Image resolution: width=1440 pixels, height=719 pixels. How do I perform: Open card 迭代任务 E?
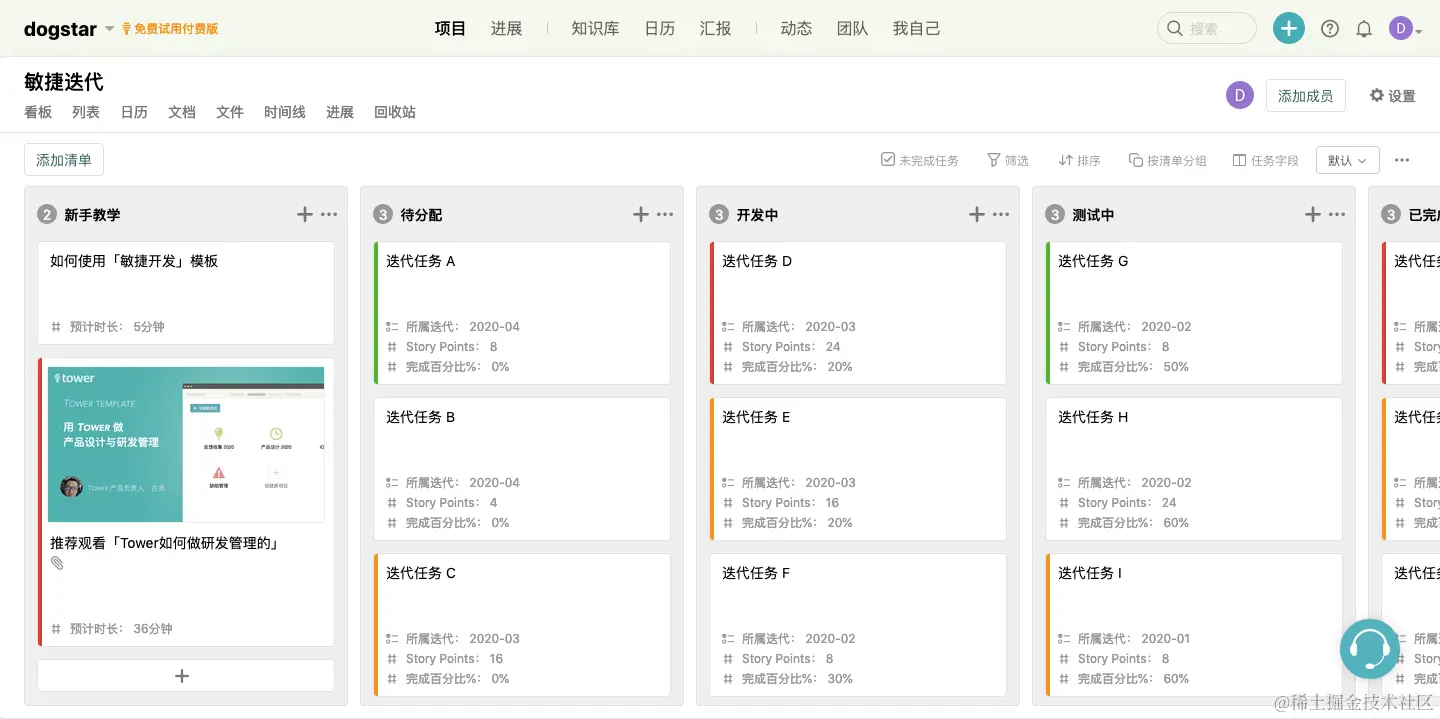pyautogui.click(x=858, y=469)
